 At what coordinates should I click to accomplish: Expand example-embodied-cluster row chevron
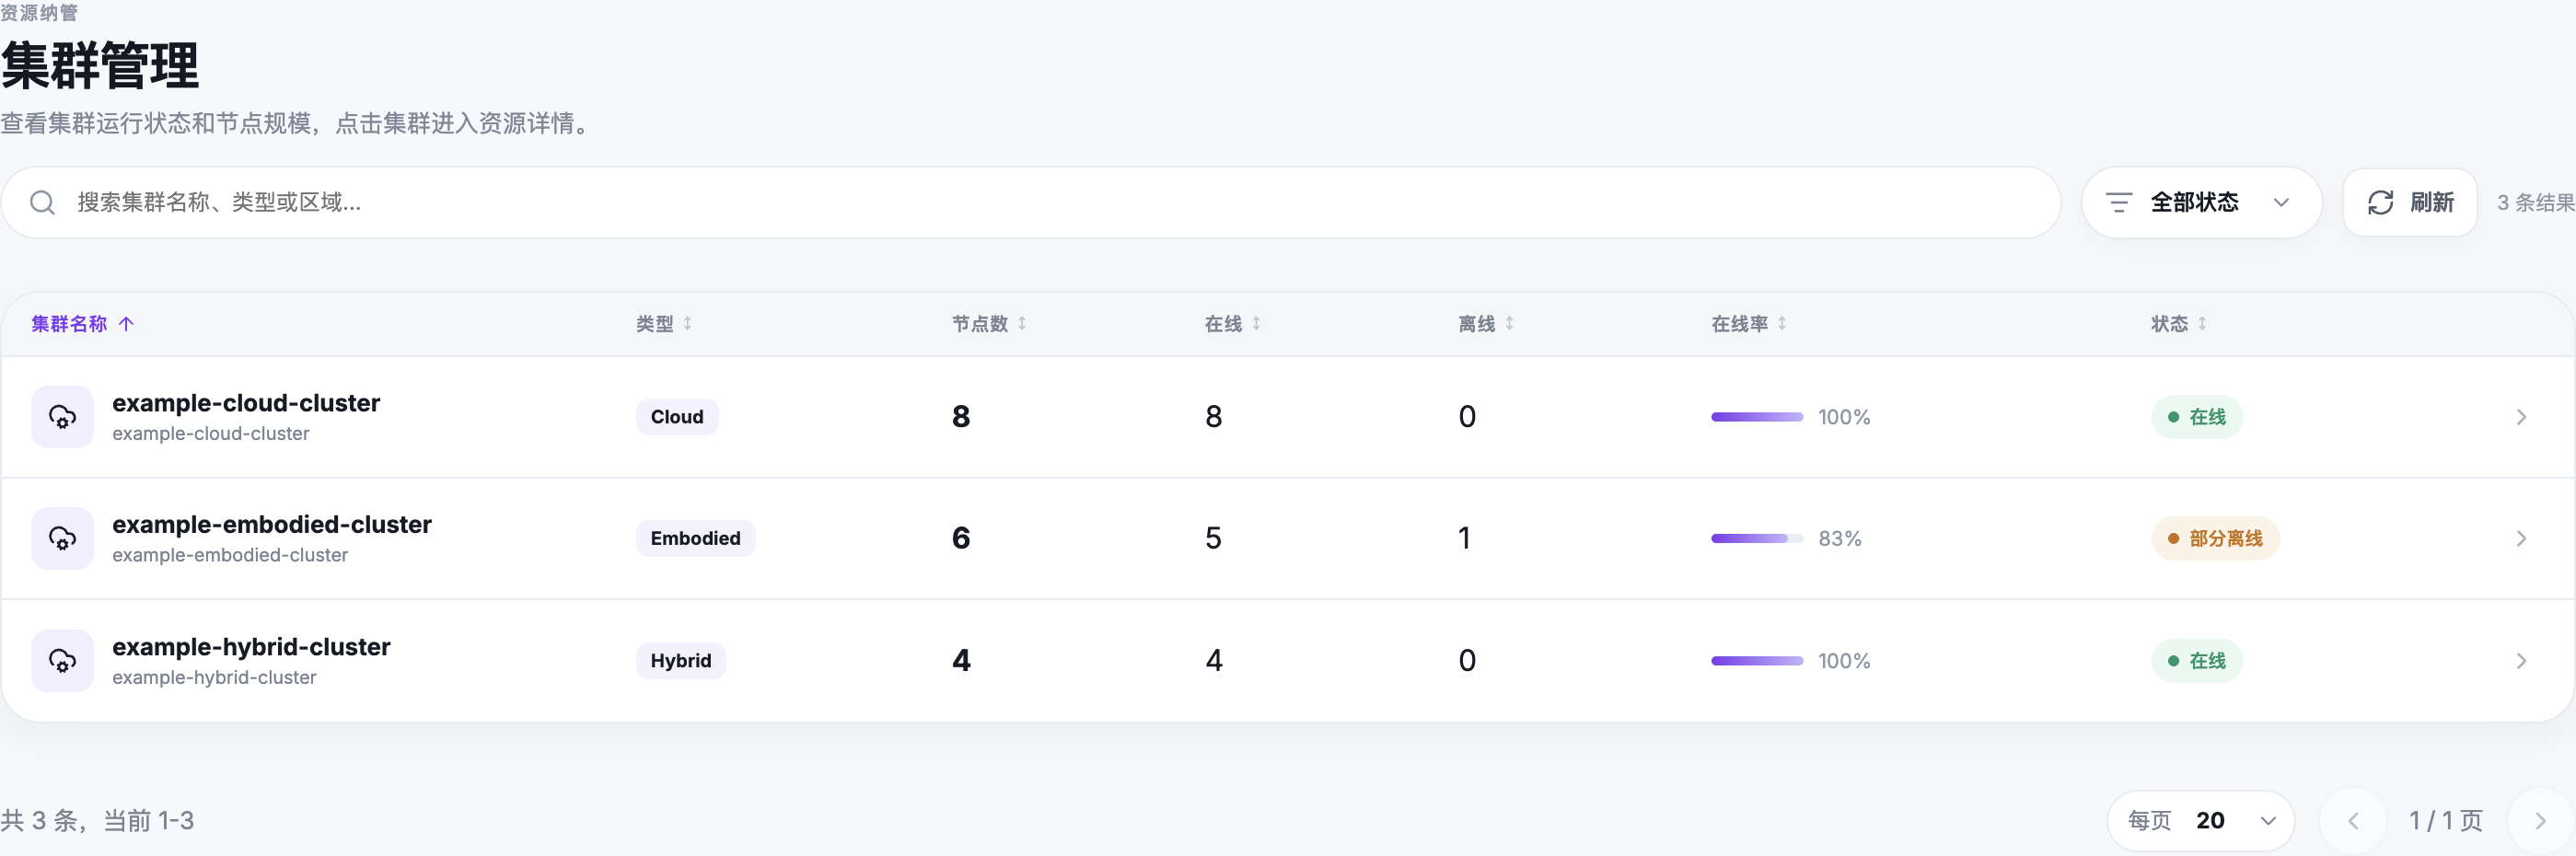[2521, 538]
